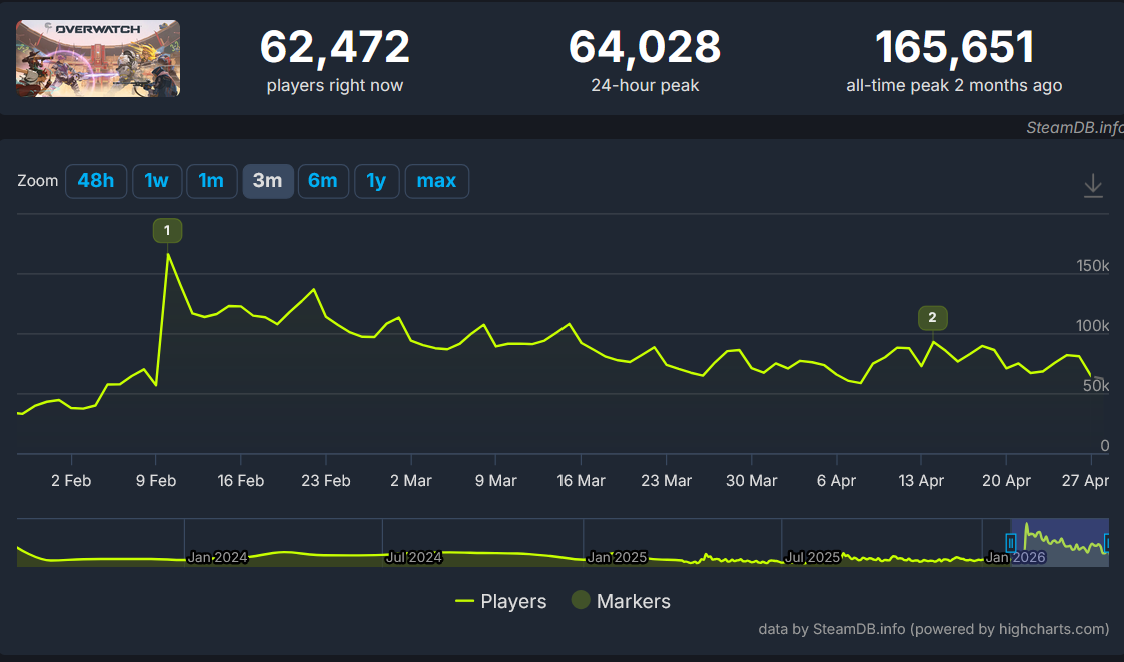
Task: Grab the left navigator range handle
Action: click(1011, 542)
